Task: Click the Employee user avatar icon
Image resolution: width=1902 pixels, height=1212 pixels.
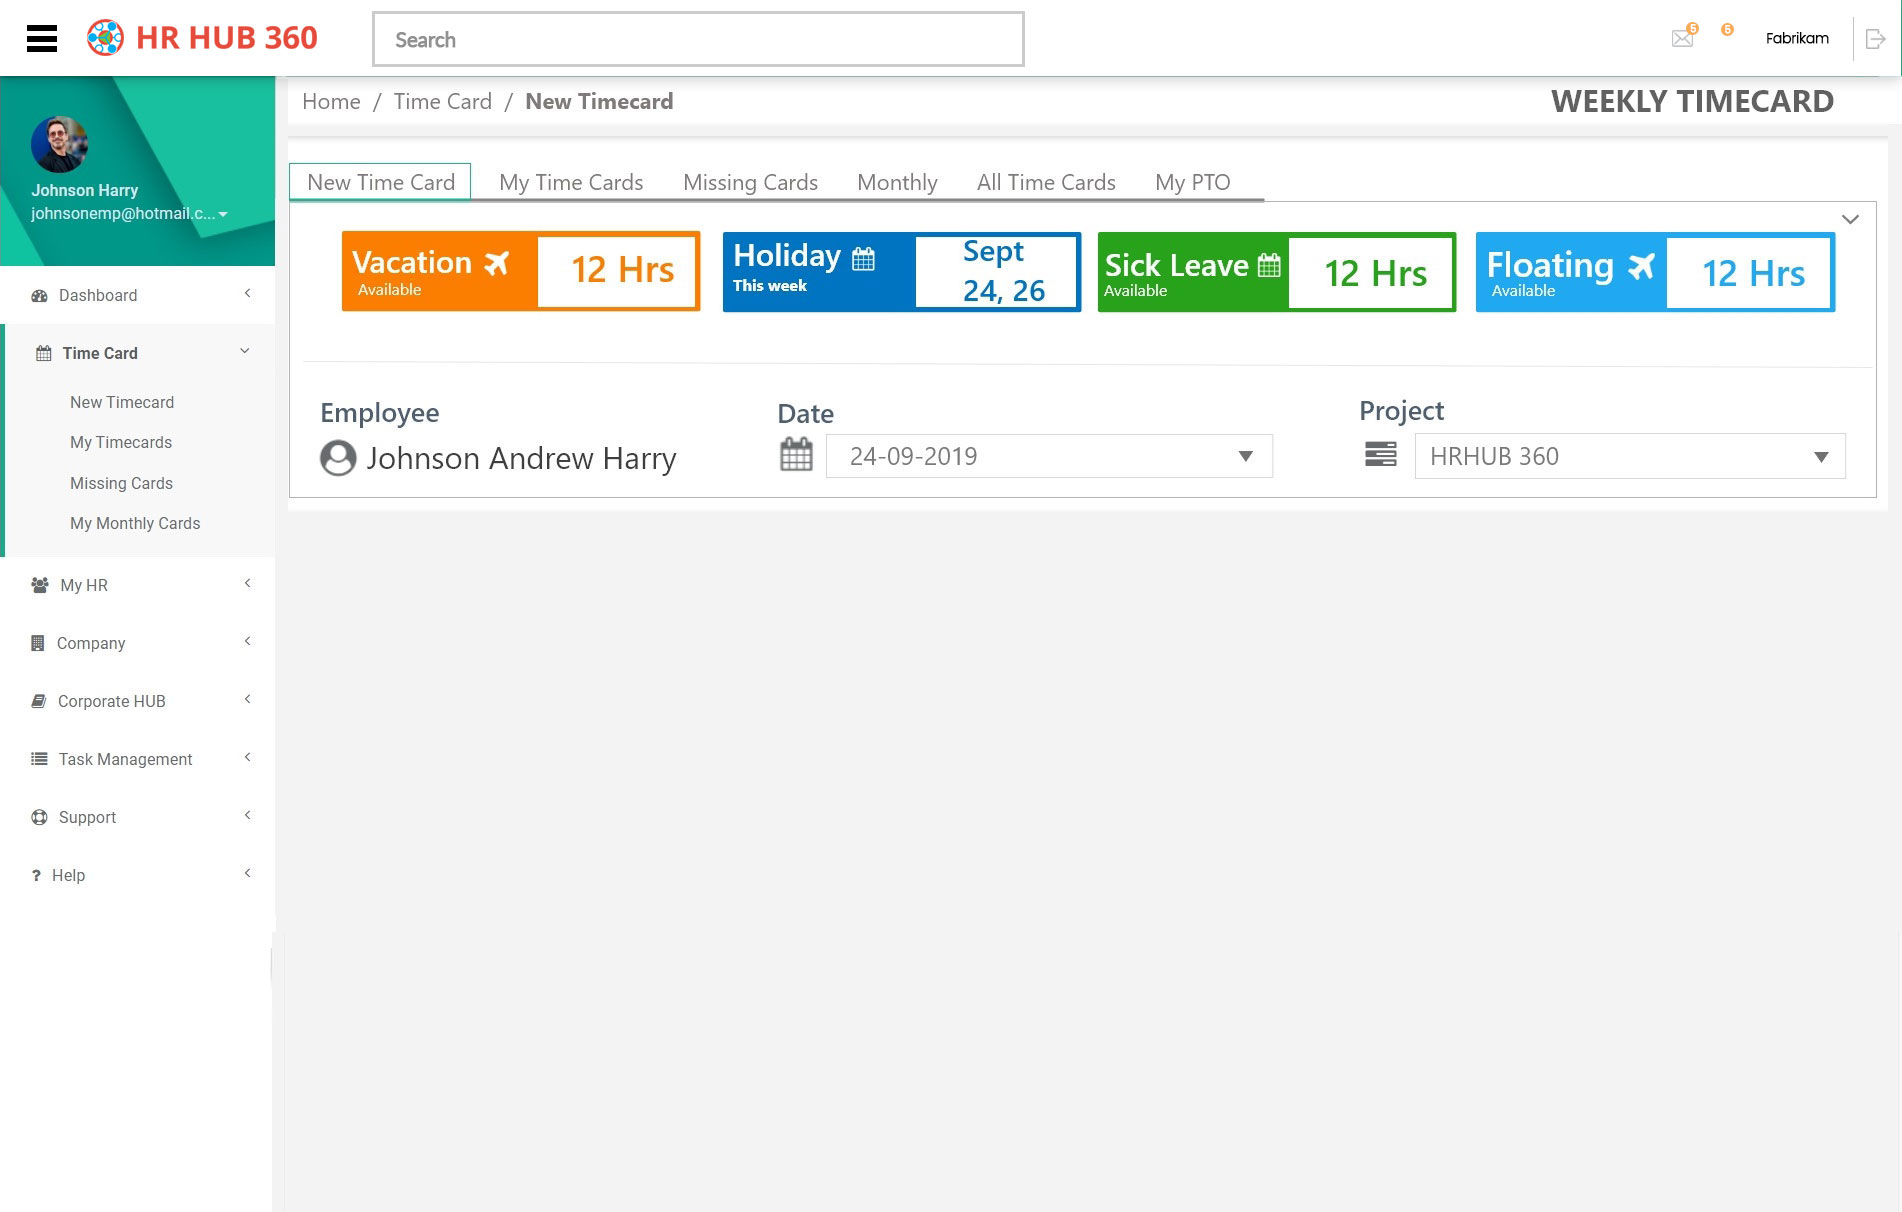Action: coord(338,458)
